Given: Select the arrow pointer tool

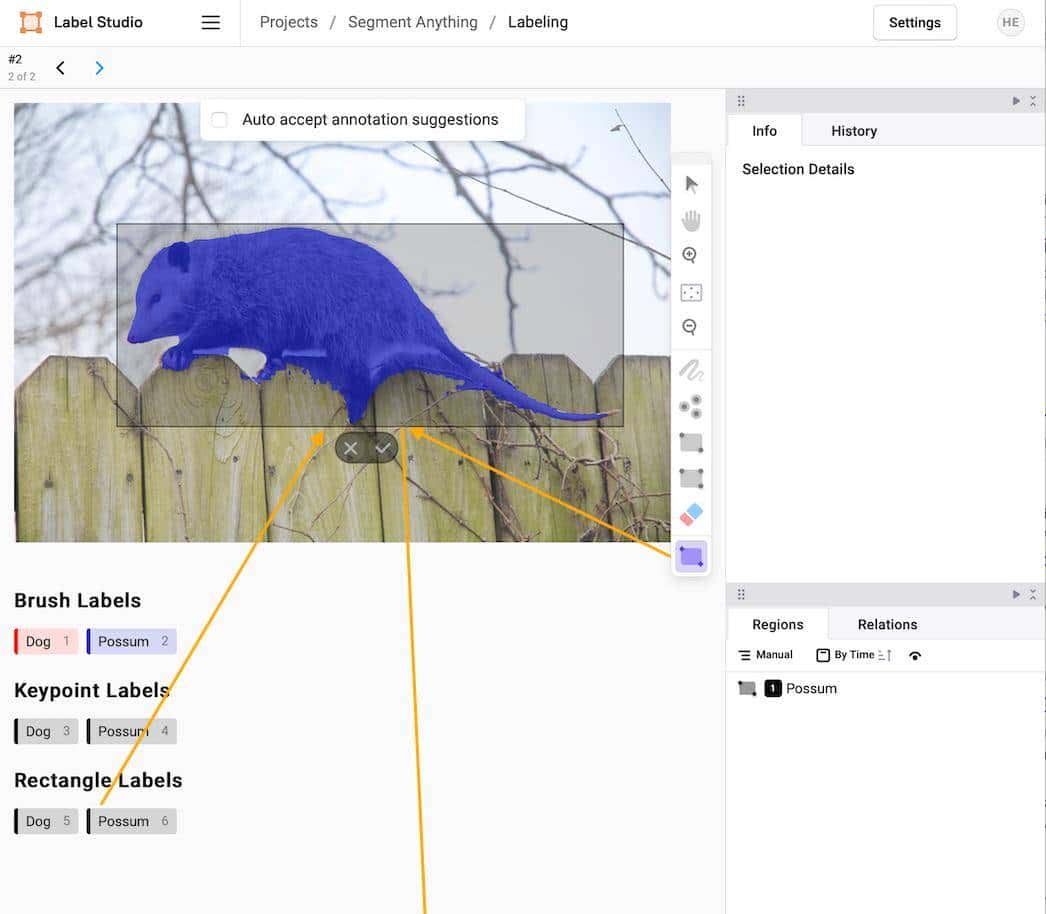Looking at the screenshot, I should (691, 184).
